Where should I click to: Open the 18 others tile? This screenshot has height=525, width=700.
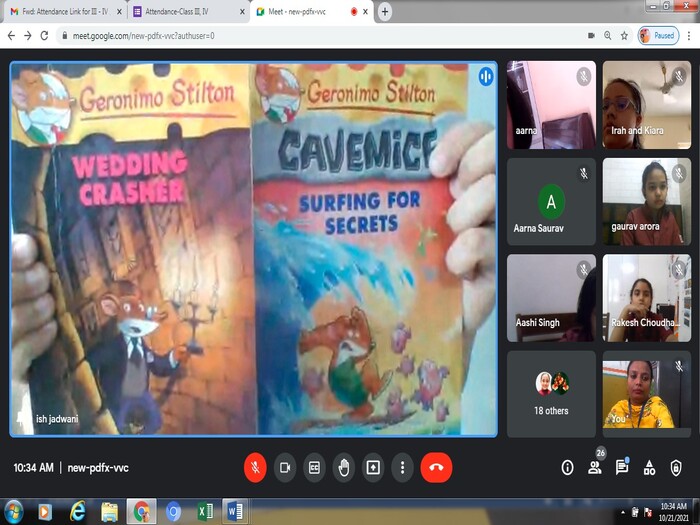551,394
